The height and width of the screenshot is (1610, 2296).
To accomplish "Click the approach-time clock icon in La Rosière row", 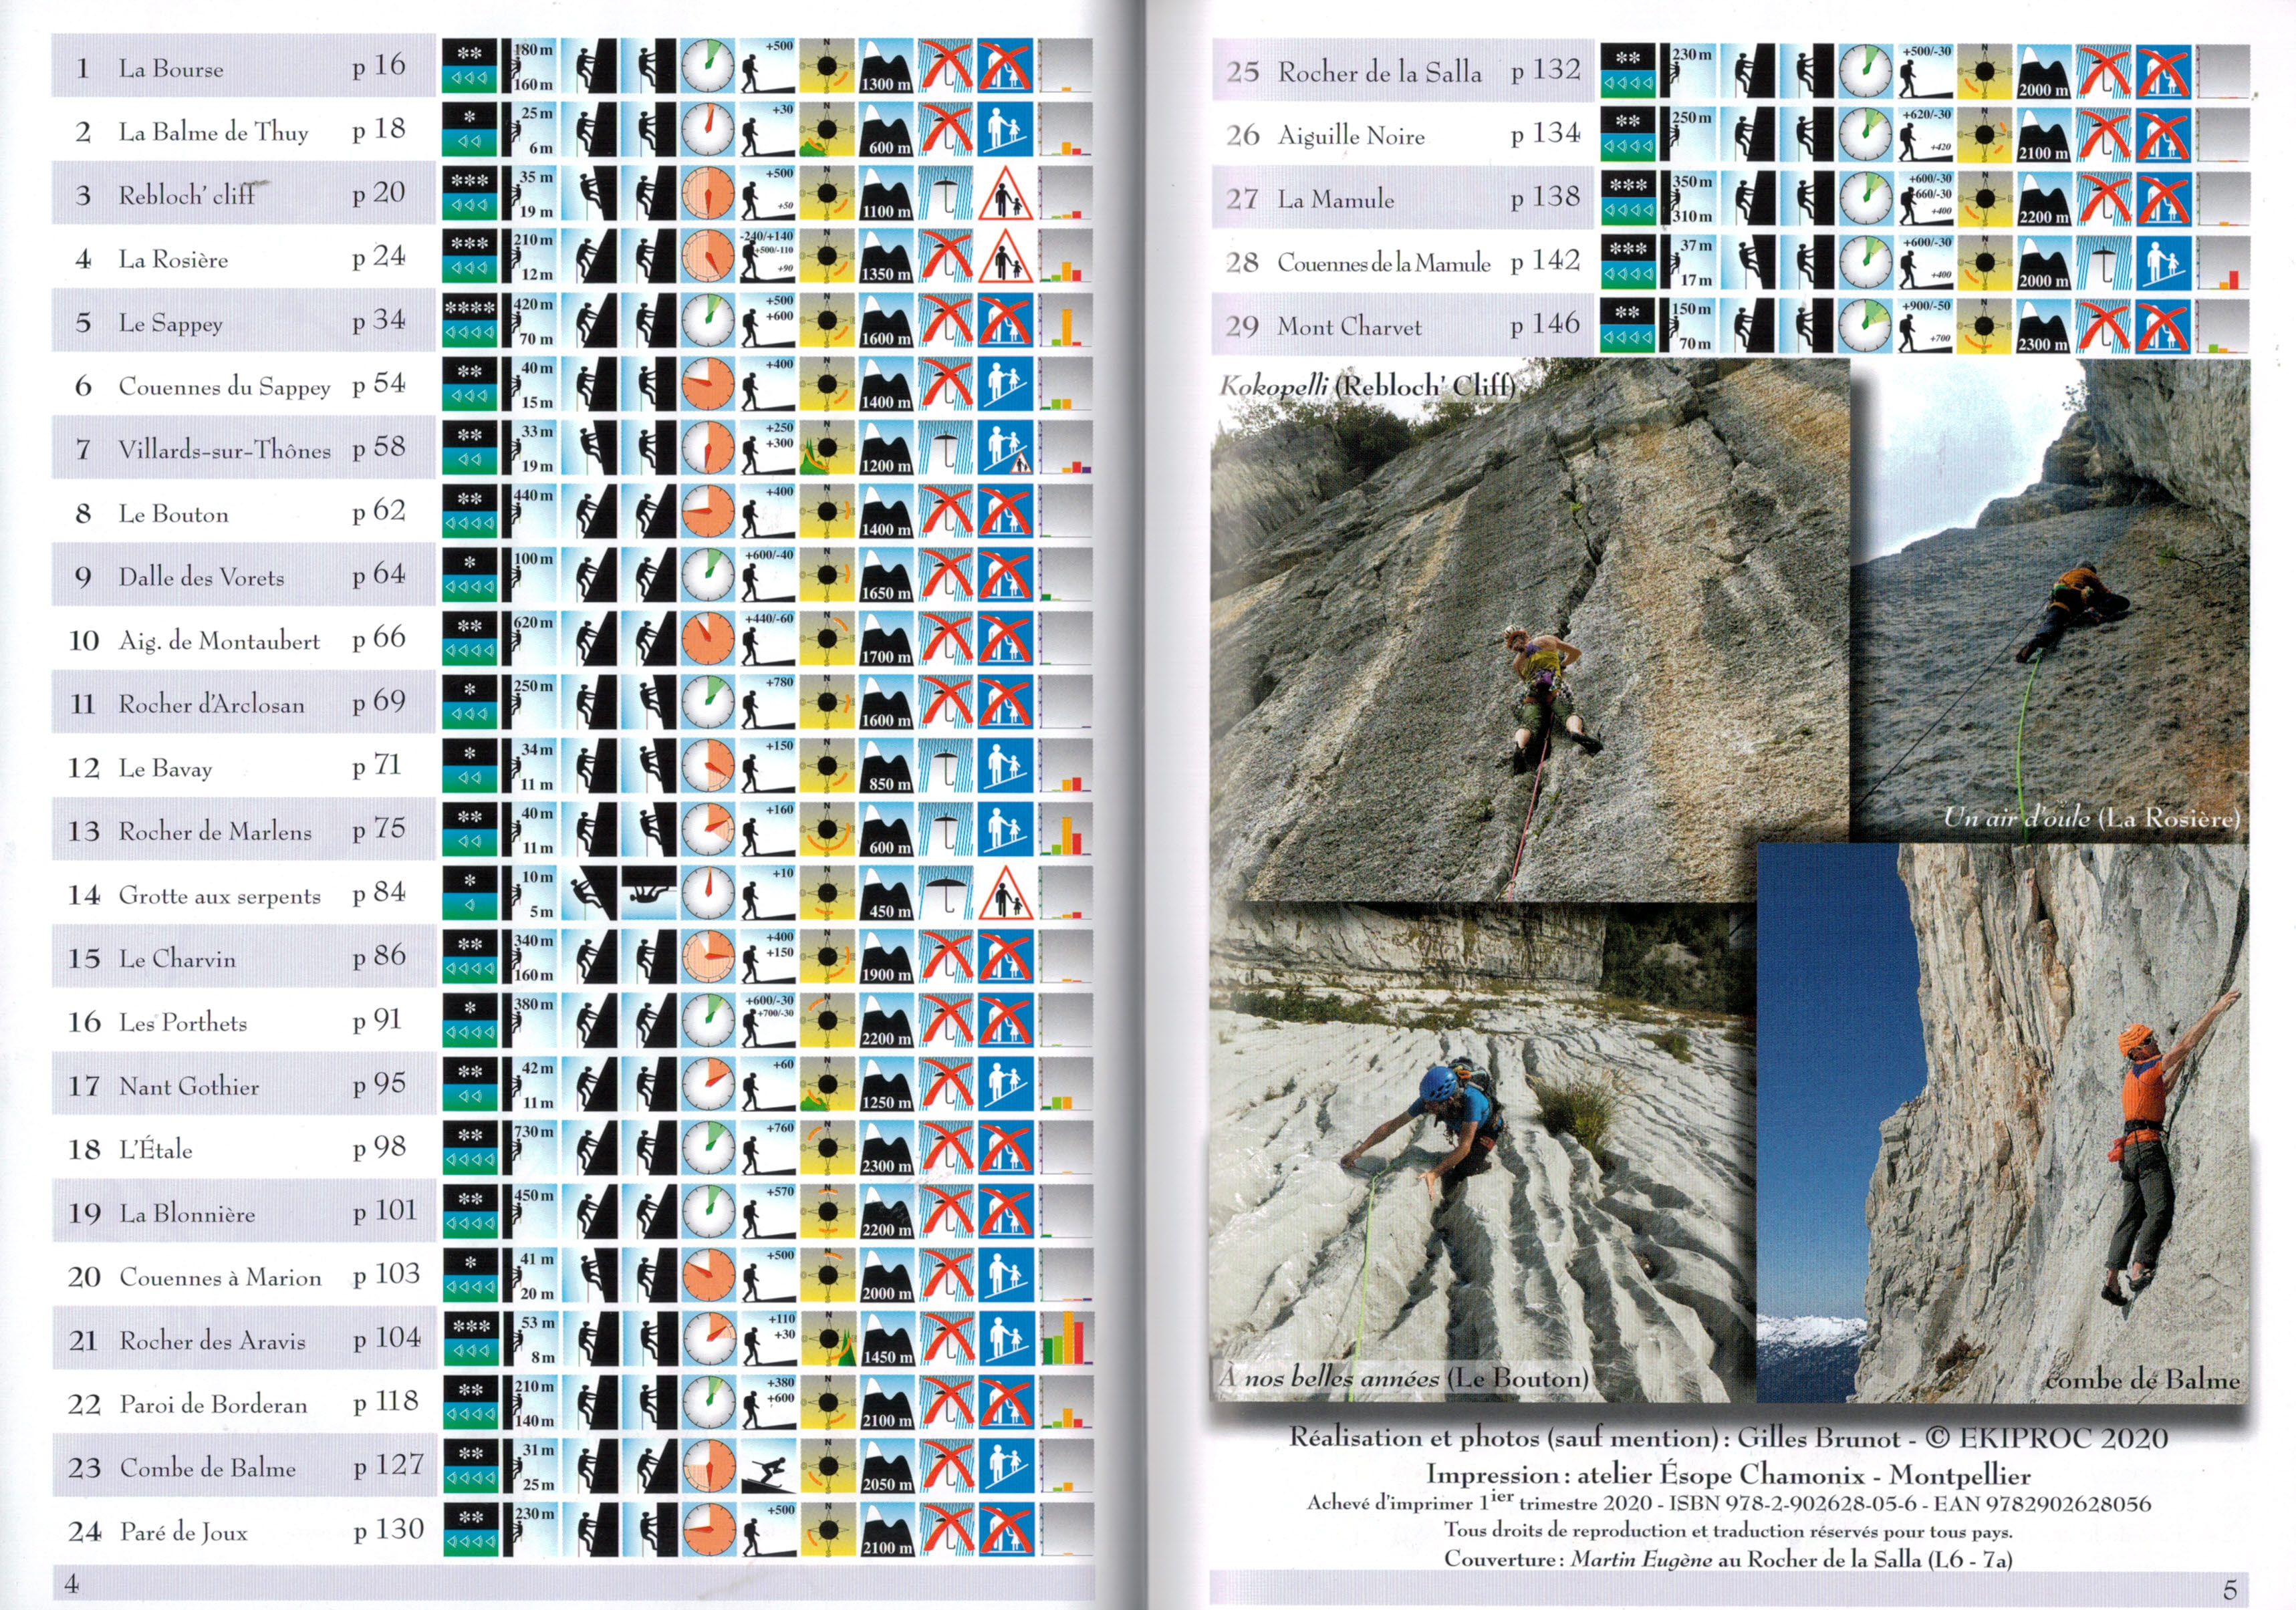I will point(708,258).
